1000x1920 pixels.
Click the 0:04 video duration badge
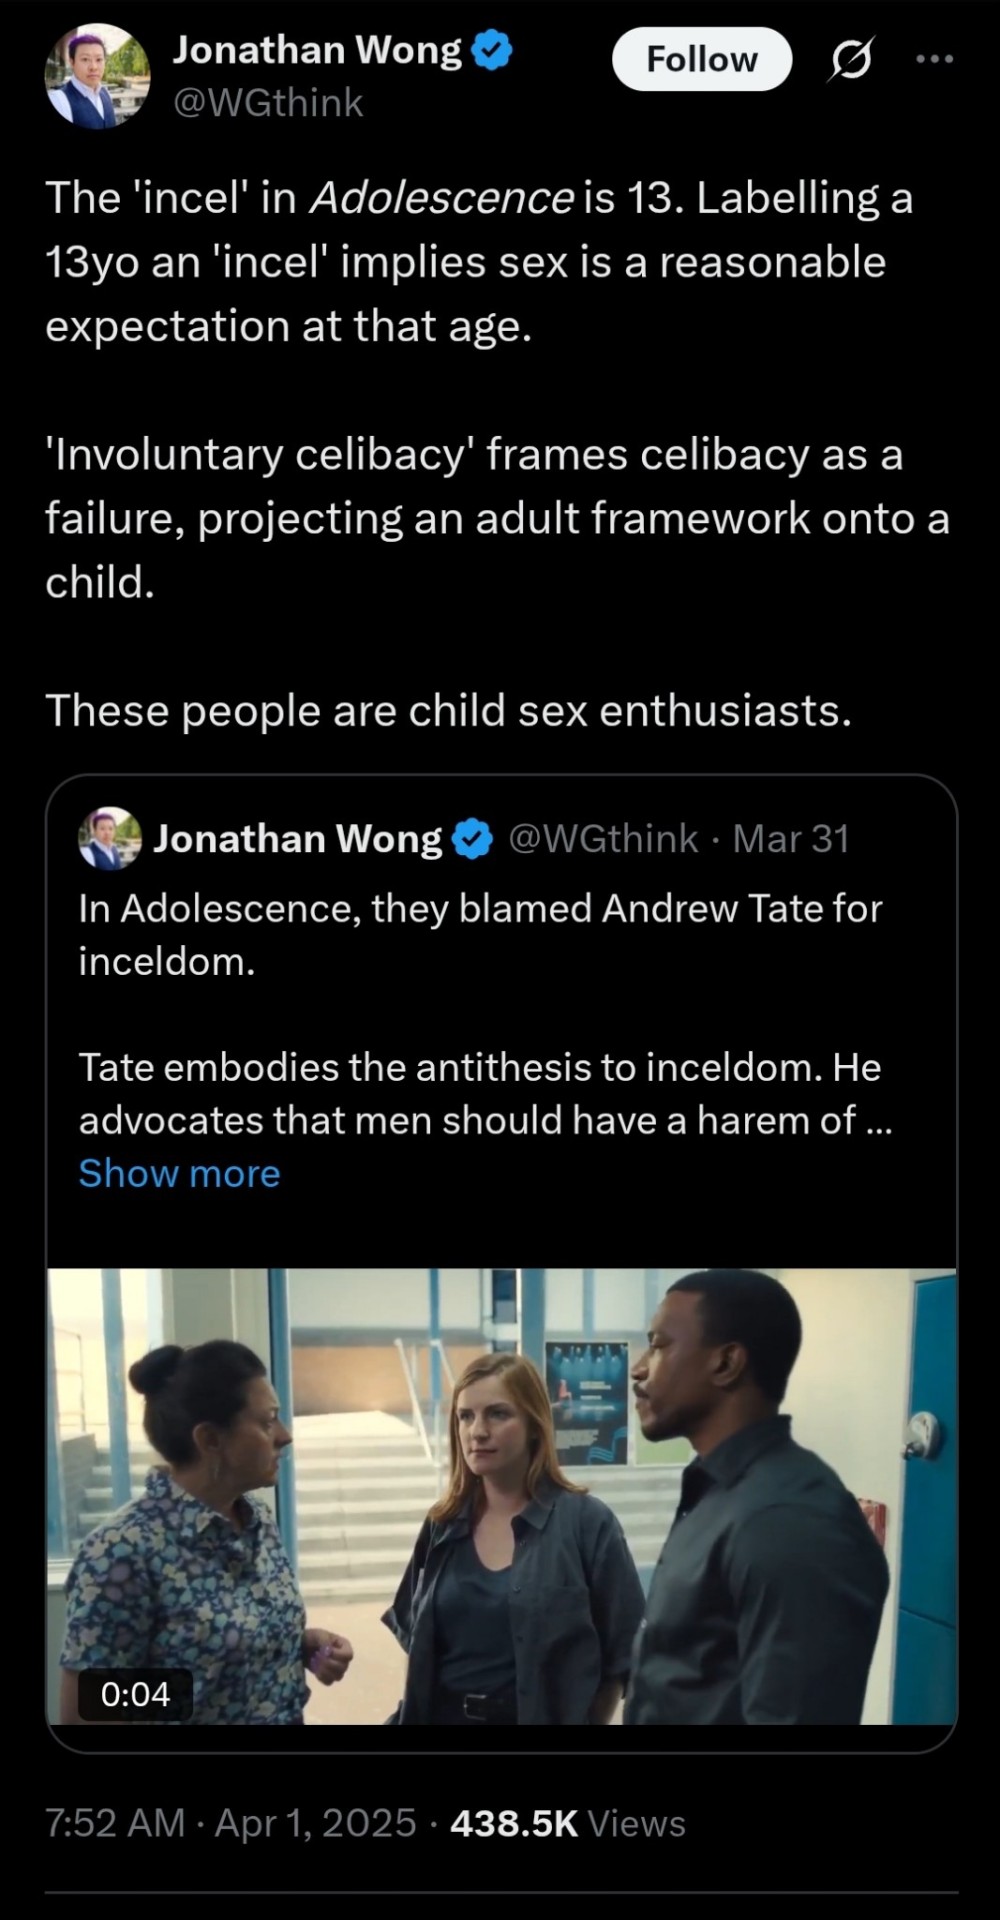click(135, 1694)
